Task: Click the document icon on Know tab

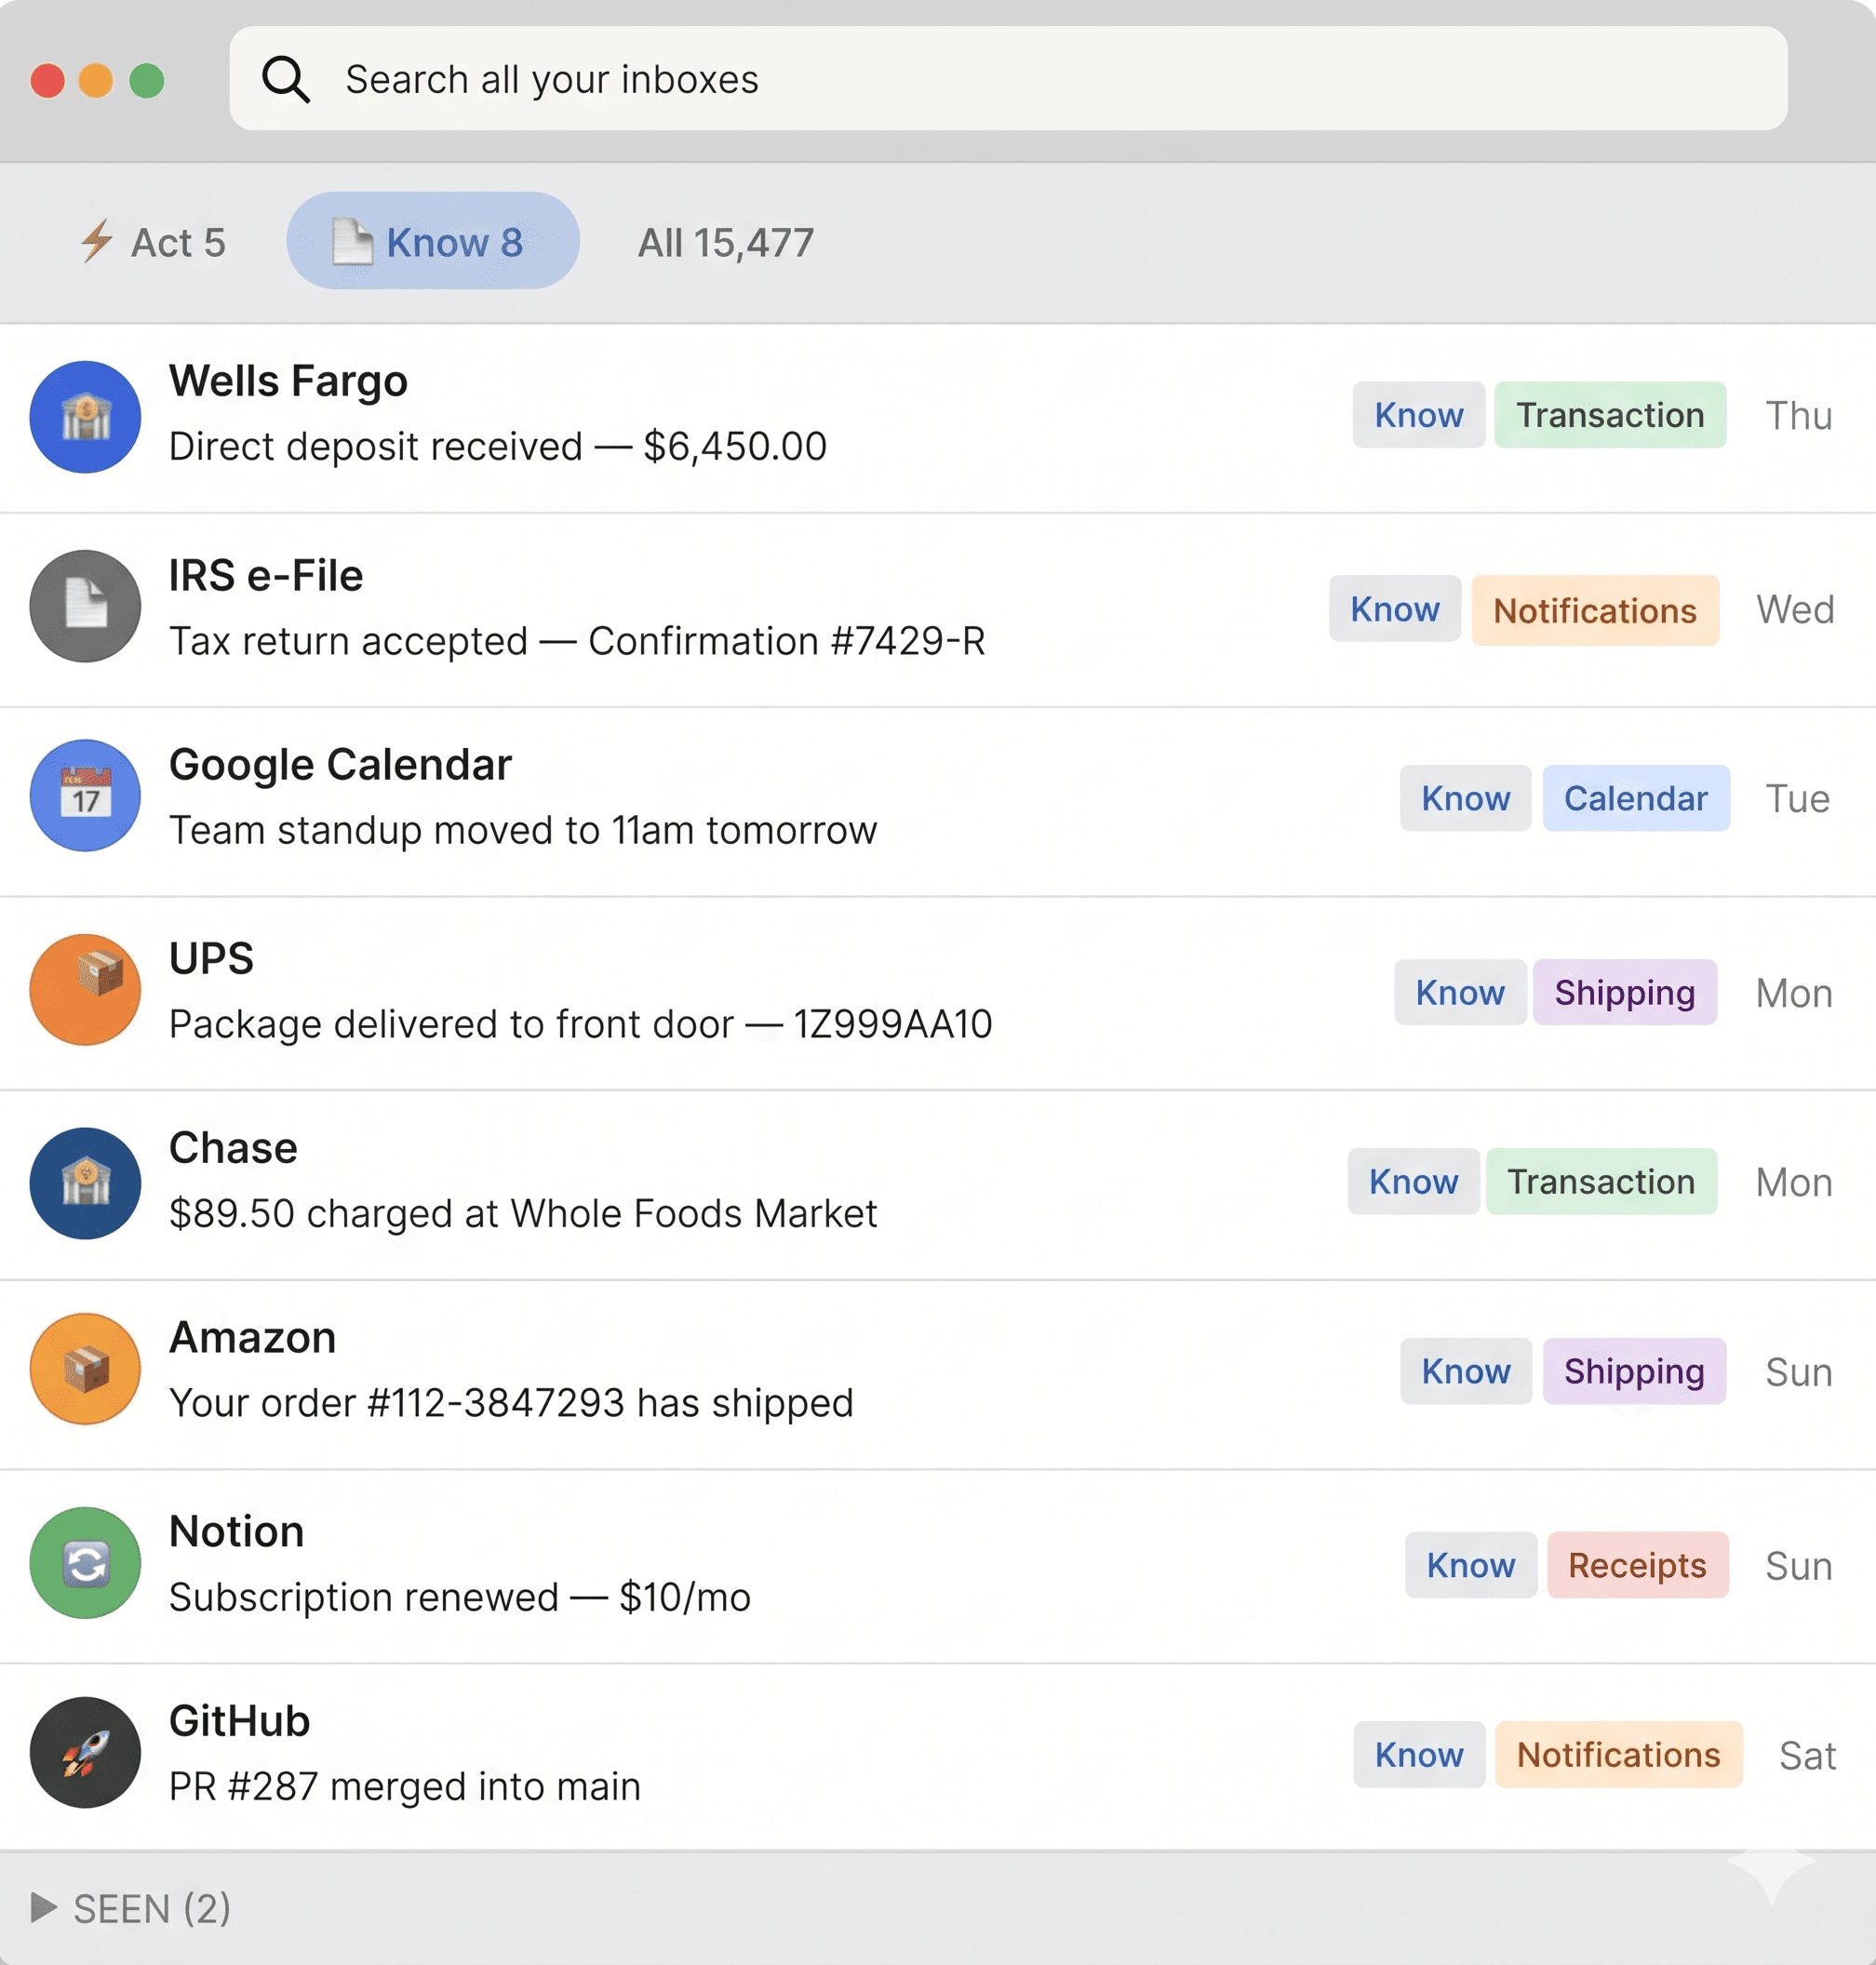Action: [x=352, y=241]
